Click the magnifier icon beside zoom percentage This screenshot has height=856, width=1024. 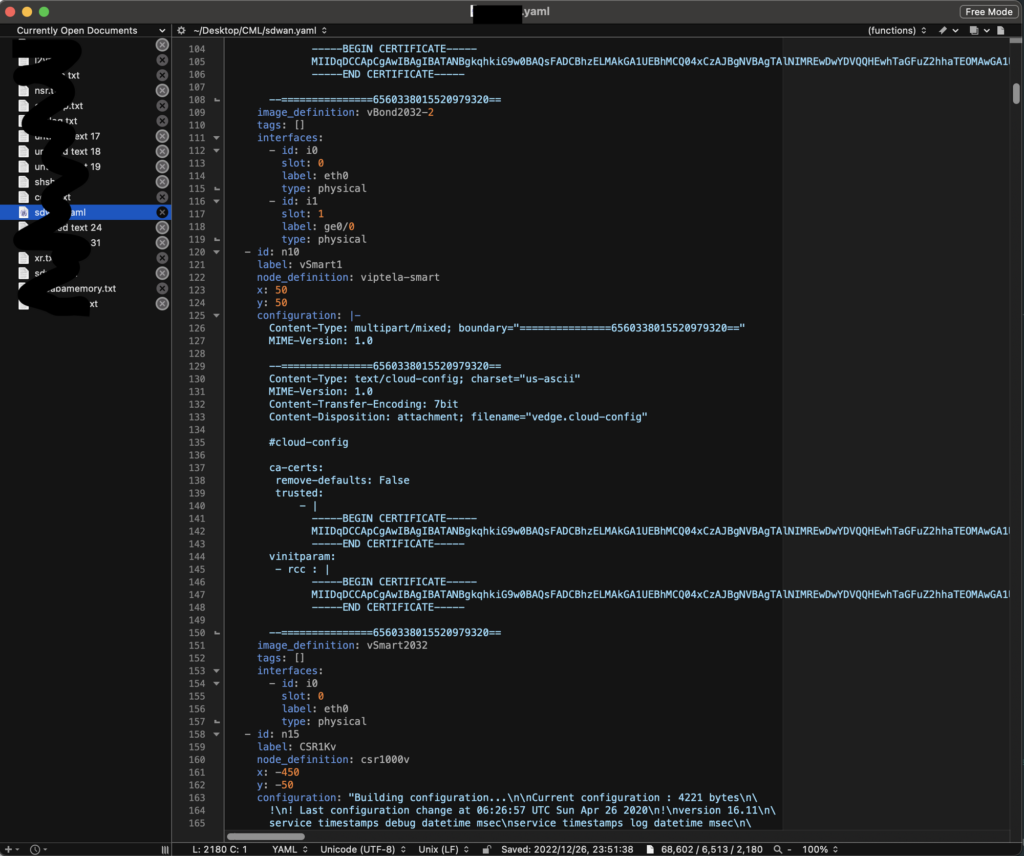pos(777,849)
